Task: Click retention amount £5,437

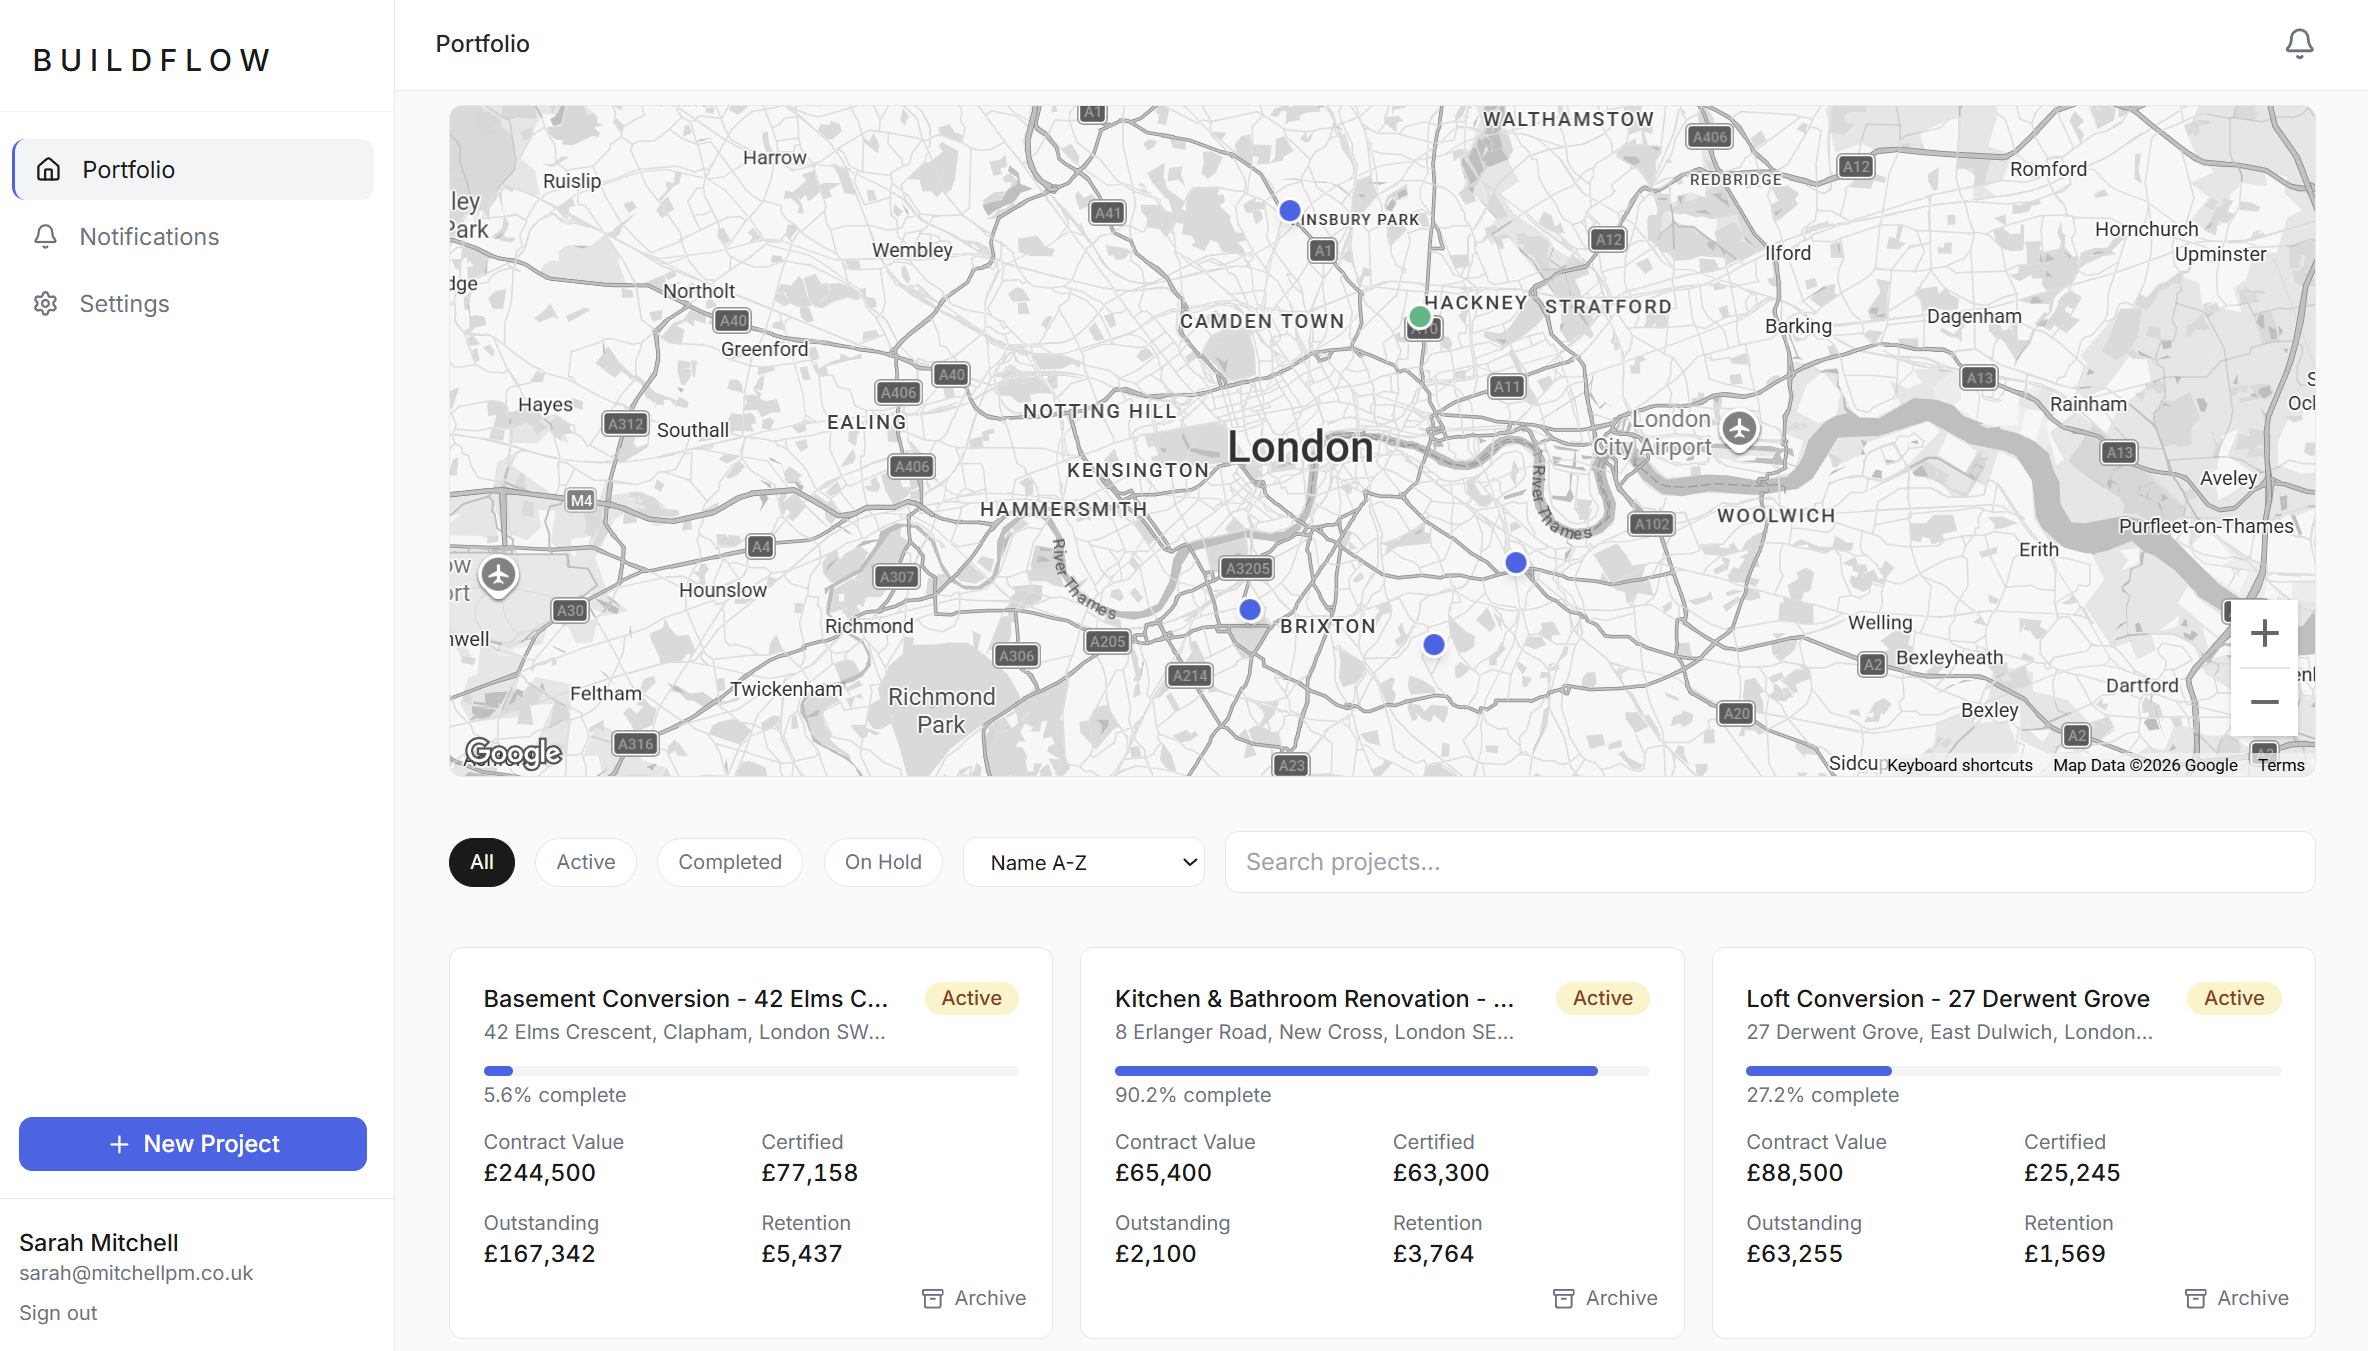Action: [802, 1254]
